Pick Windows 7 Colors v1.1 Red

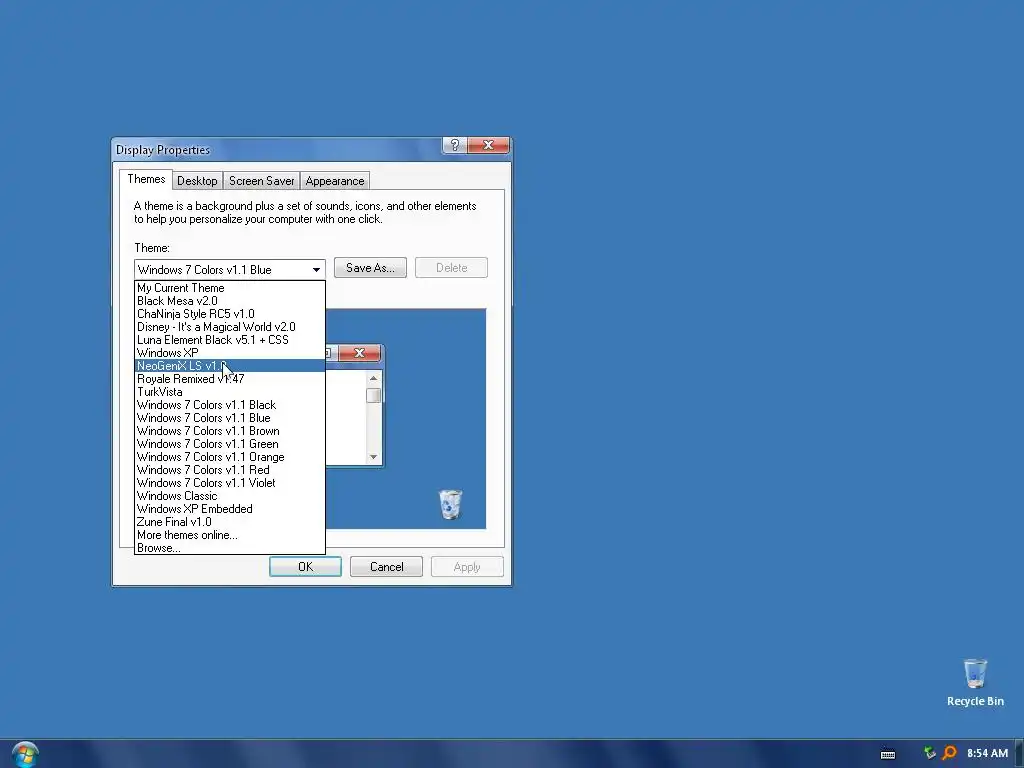(x=230, y=470)
